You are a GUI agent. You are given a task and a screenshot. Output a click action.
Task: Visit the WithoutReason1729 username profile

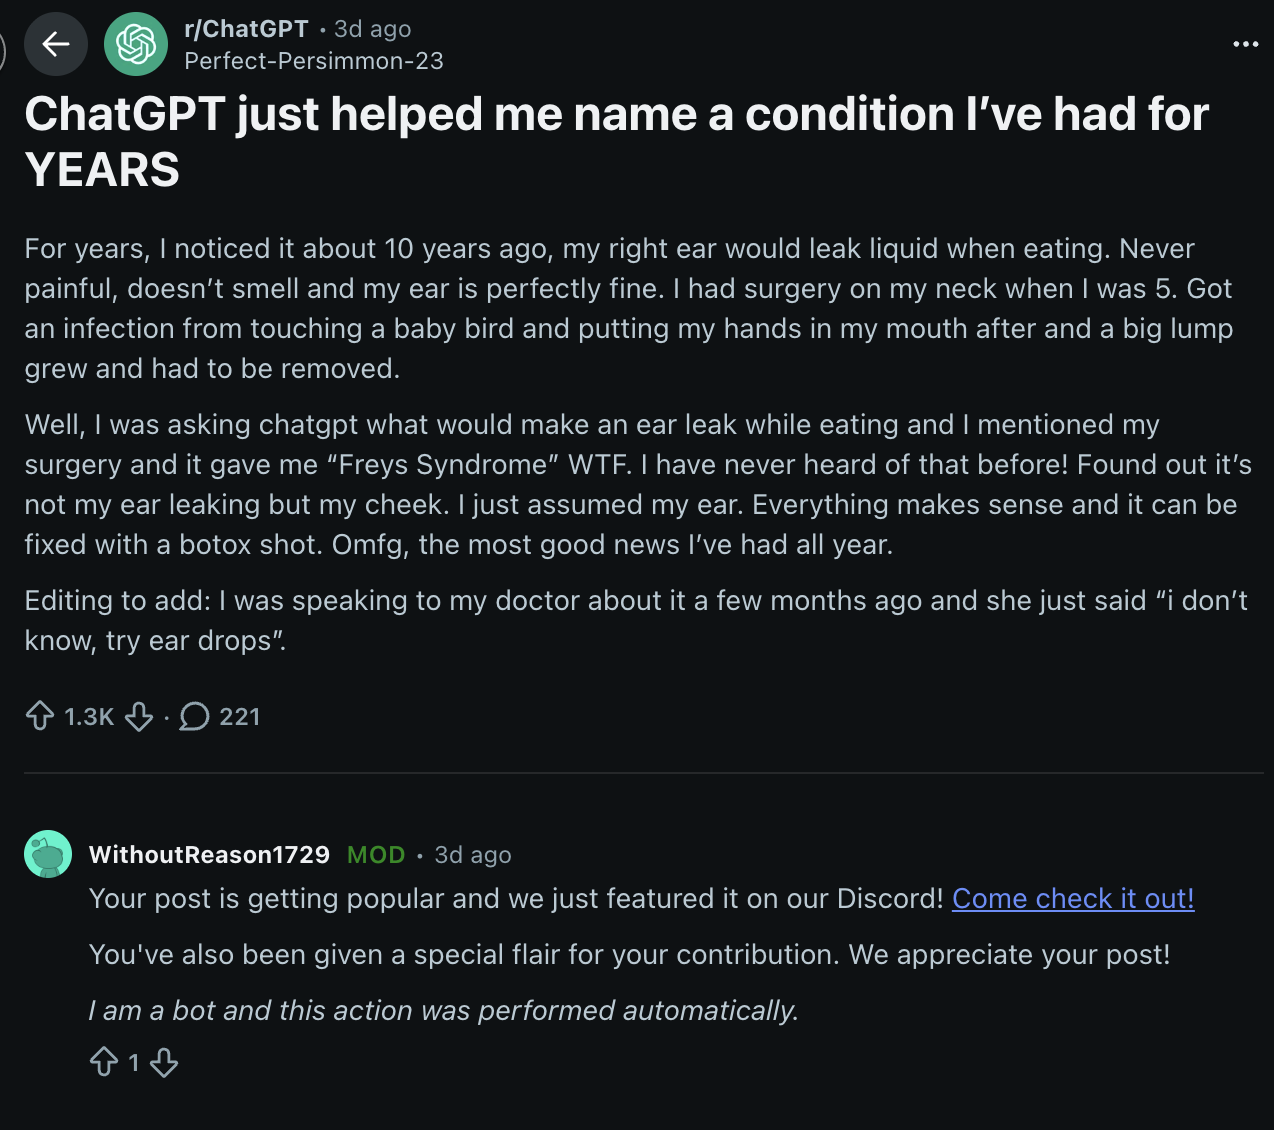pos(209,855)
